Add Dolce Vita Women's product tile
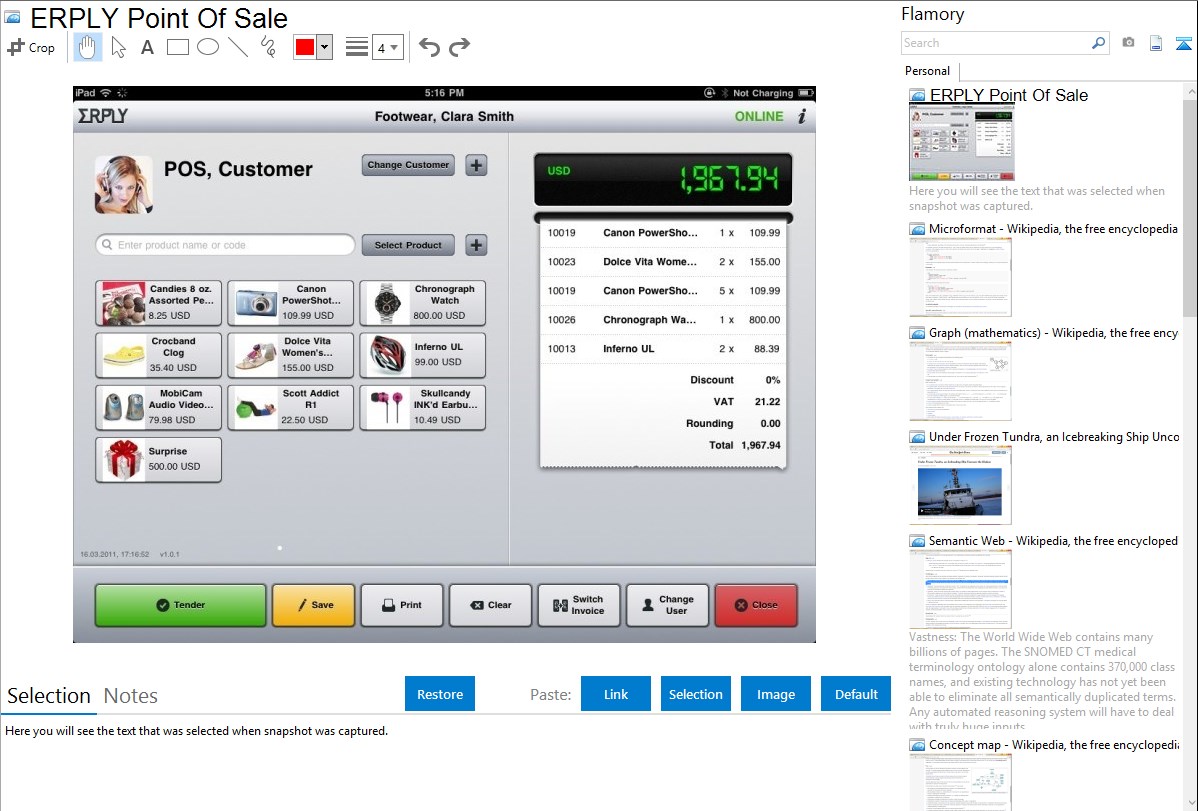The image size is (1198, 811). point(290,355)
